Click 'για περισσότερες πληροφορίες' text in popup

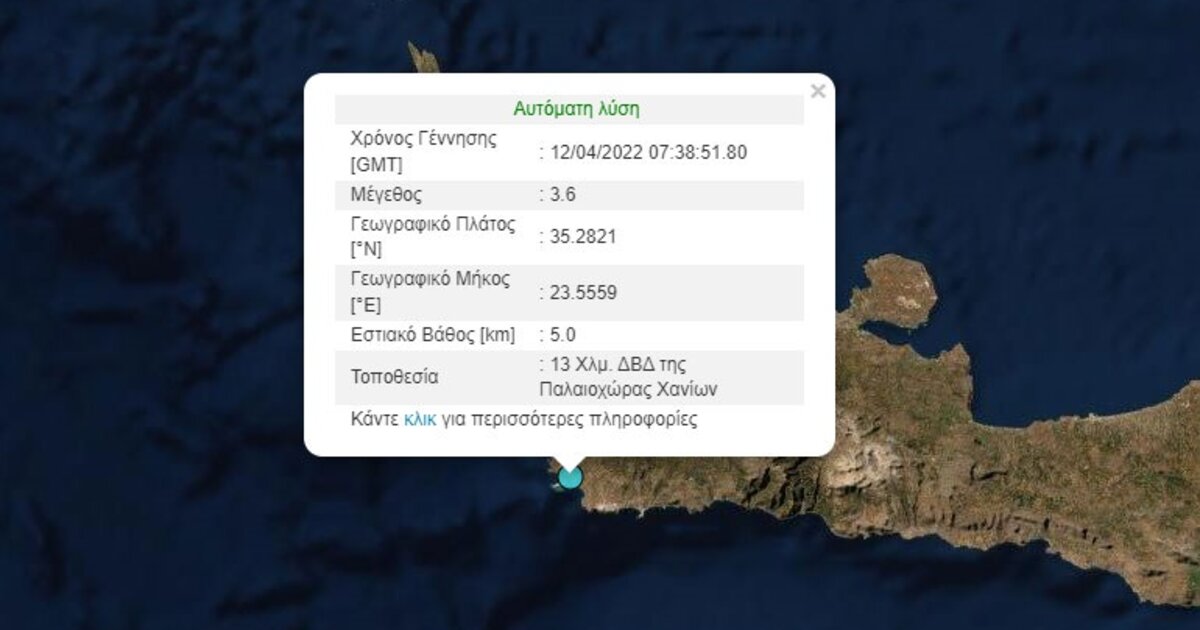[x=569, y=420]
